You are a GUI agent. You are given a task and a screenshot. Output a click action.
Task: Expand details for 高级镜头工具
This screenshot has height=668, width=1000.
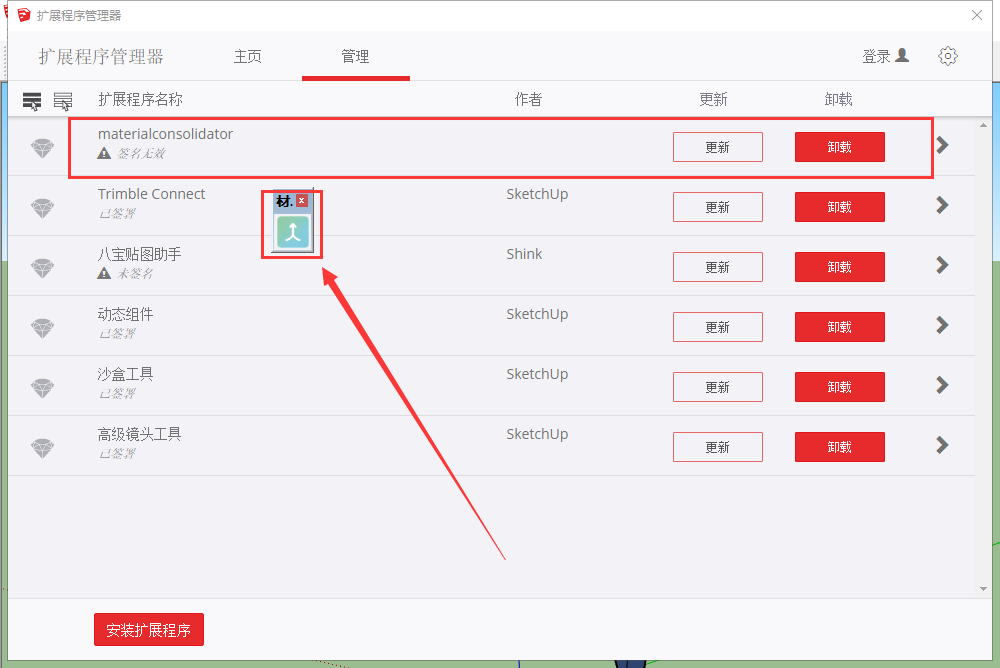942,445
